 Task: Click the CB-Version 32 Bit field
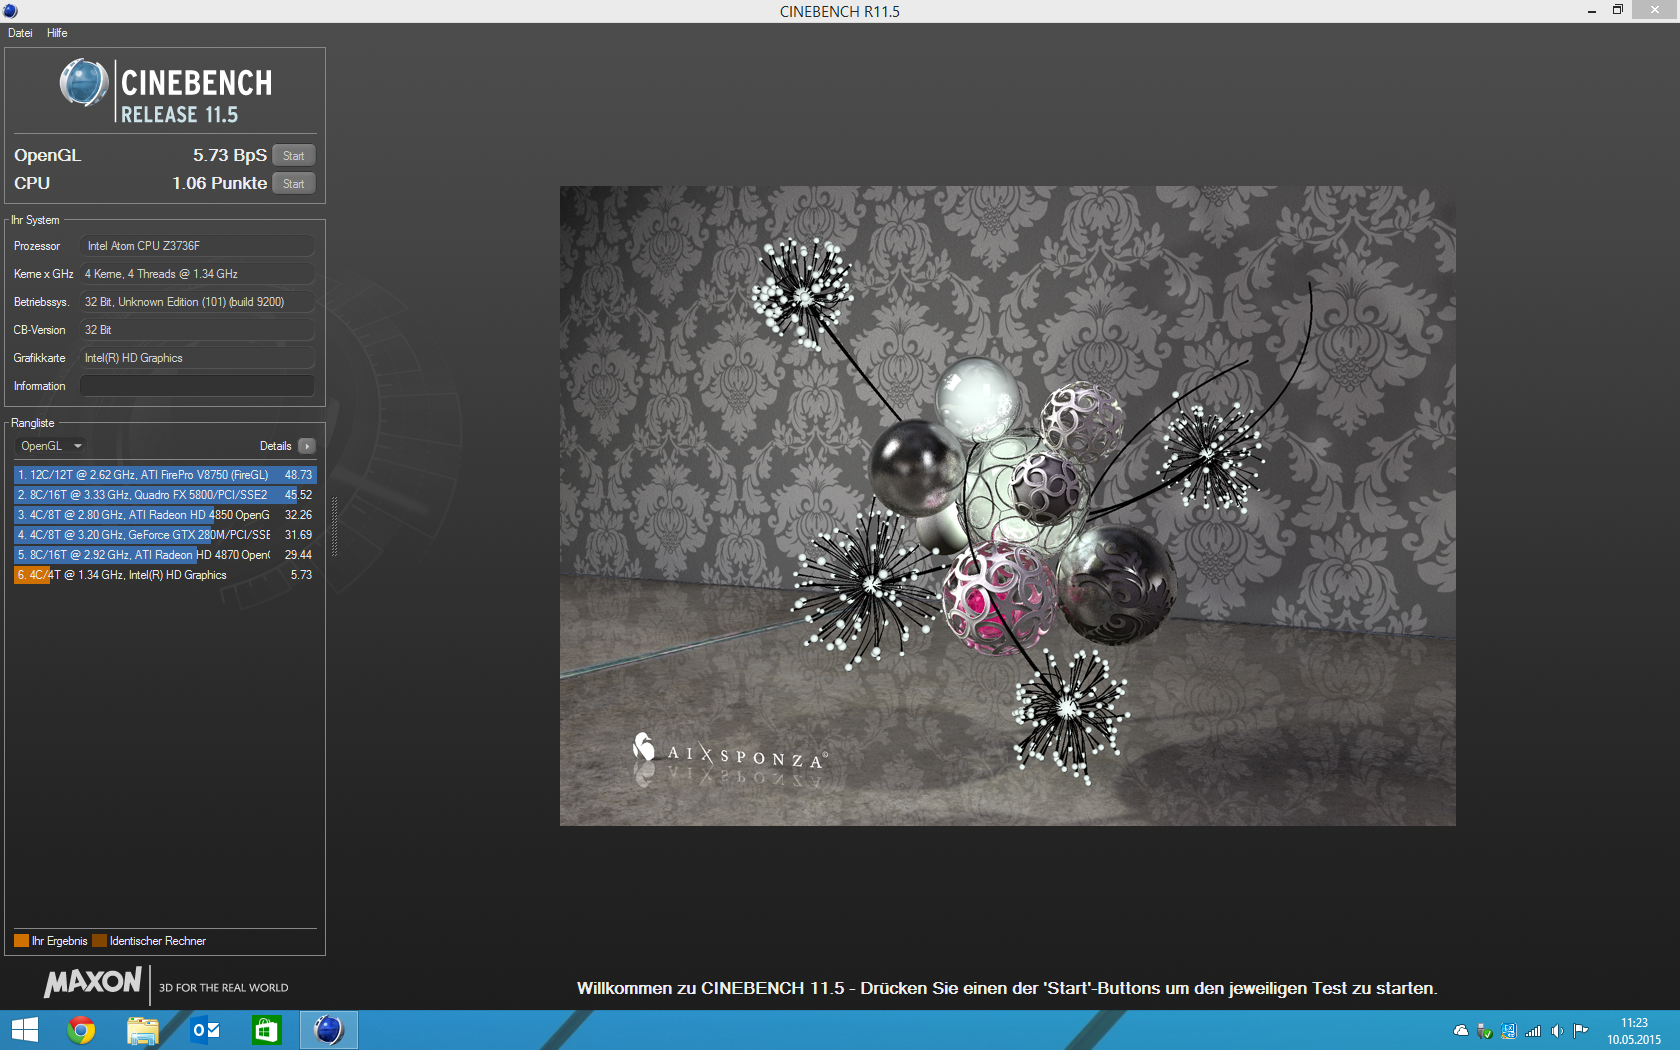(197, 330)
